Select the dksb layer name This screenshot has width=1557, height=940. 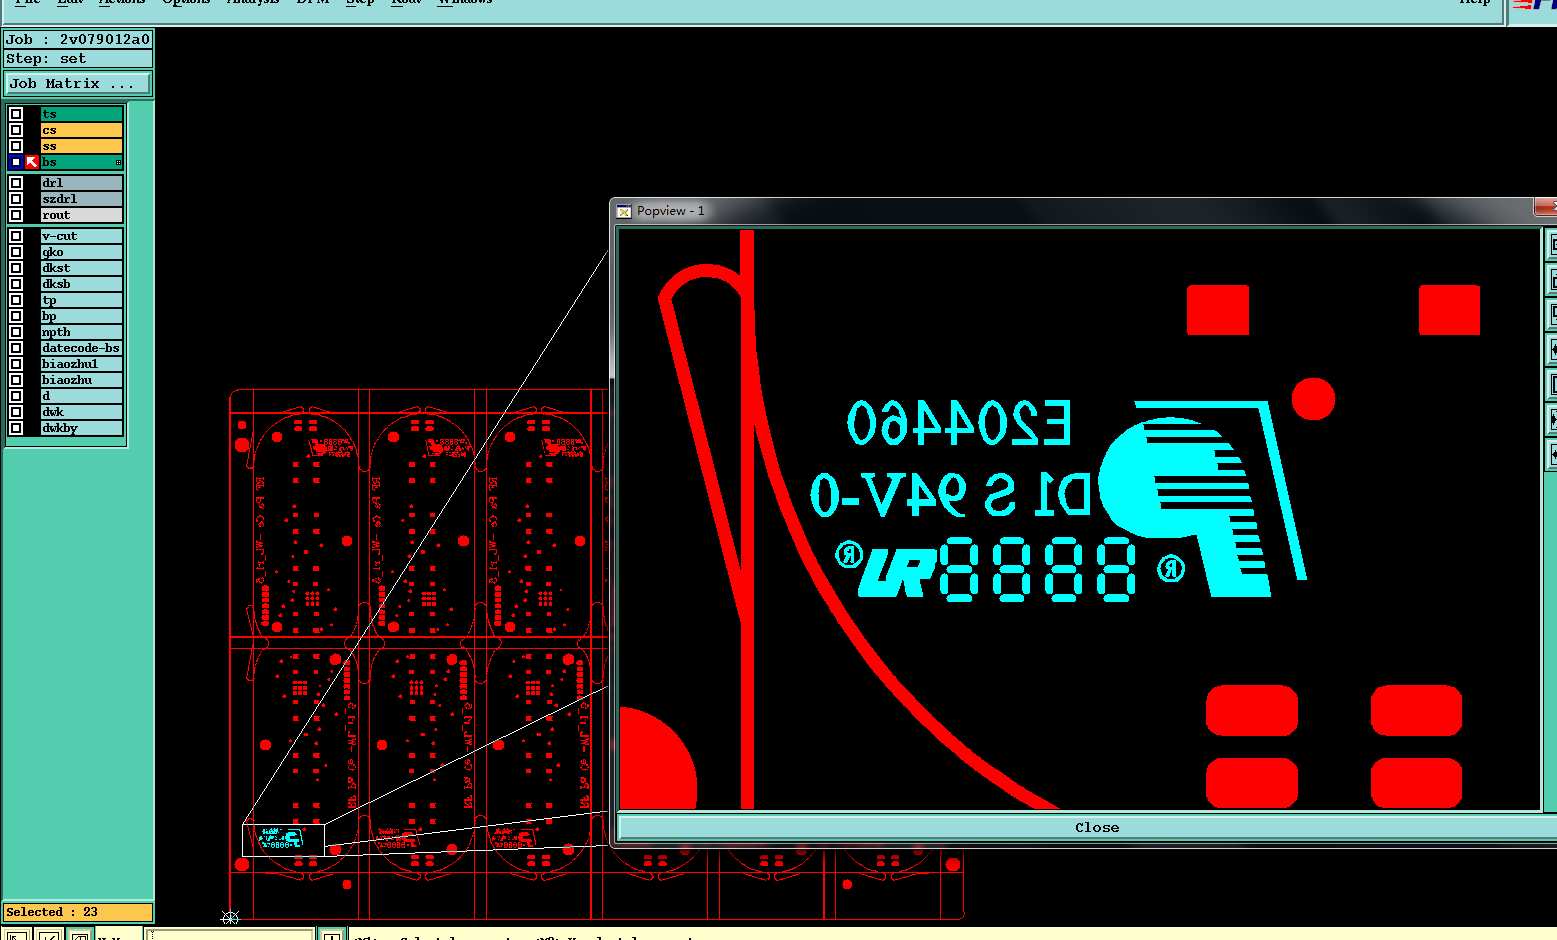(81, 284)
